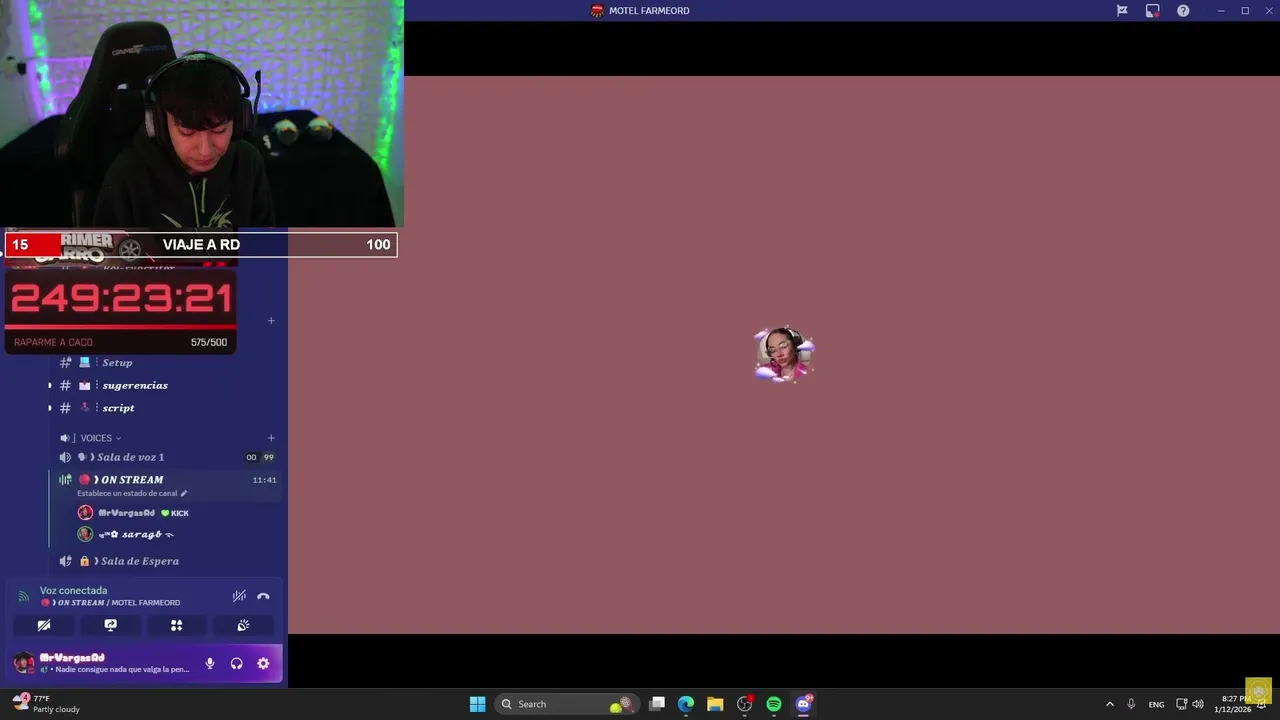This screenshot has width=1280, height=720.
Task: Open OBS Studio taskbar icon
Action: coord(744,704)
